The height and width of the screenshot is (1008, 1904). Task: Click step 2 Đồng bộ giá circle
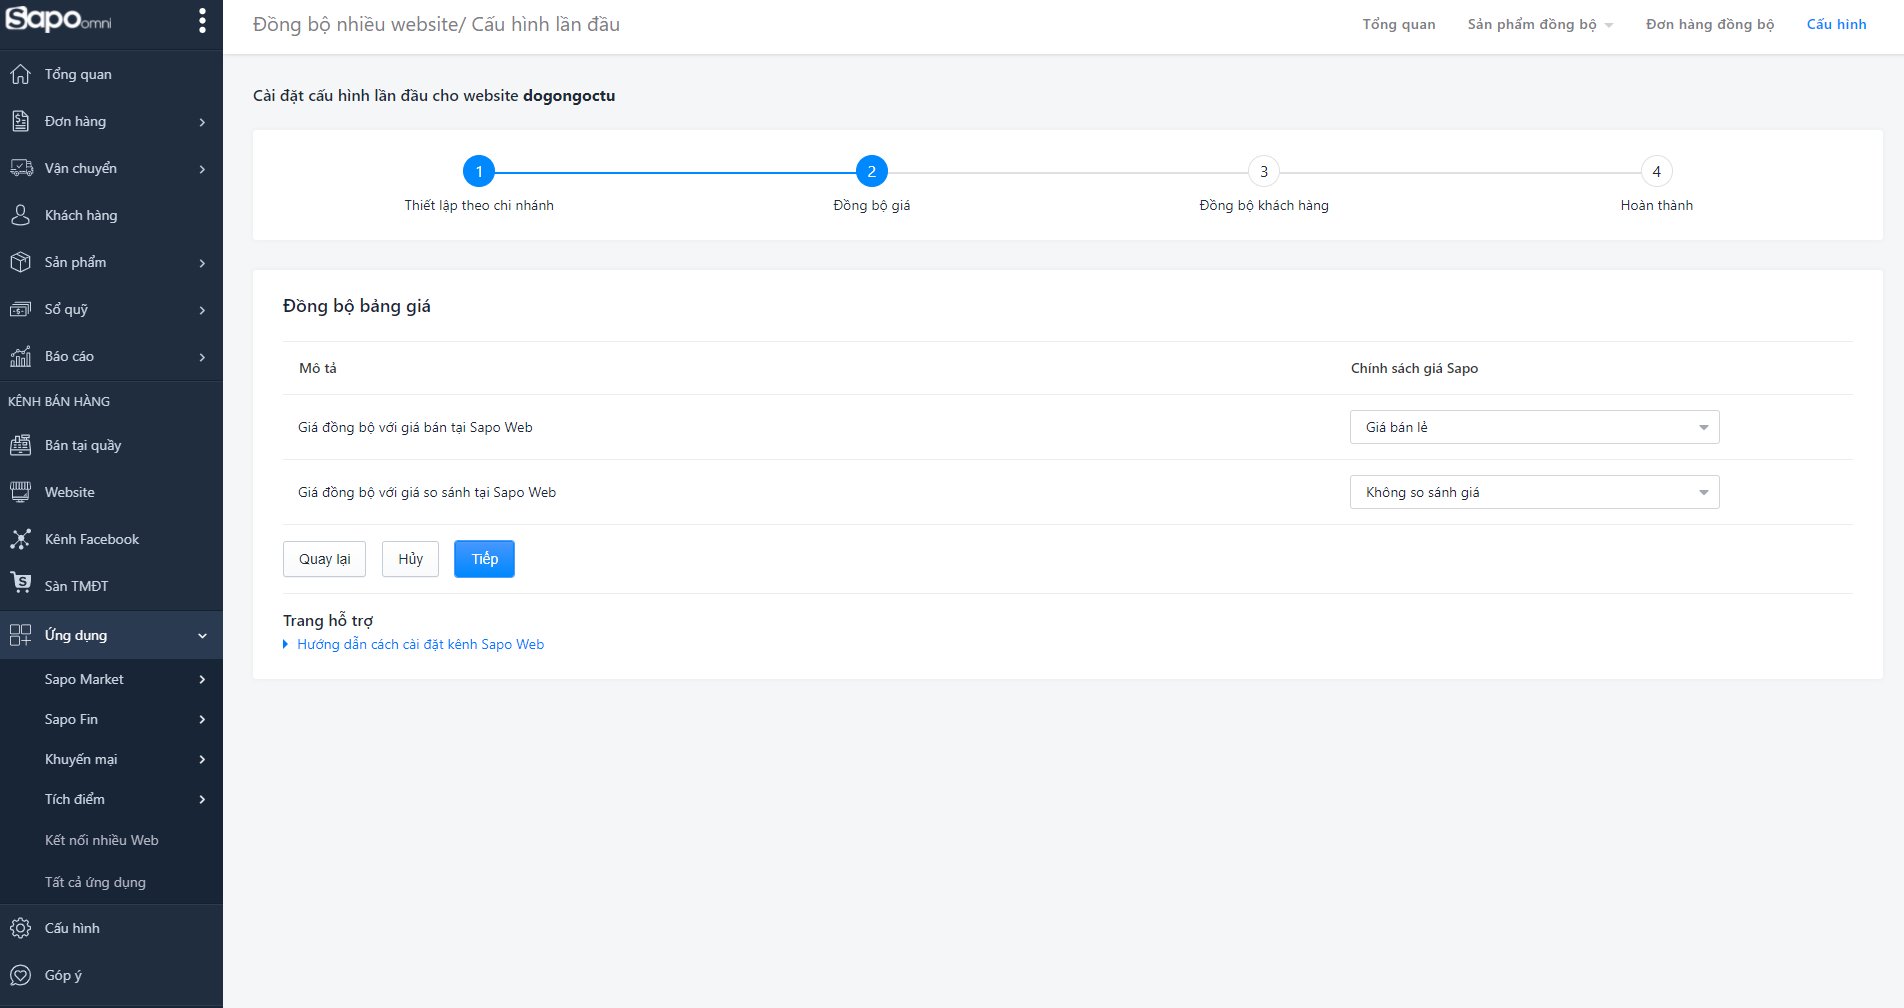click(872, 171)
